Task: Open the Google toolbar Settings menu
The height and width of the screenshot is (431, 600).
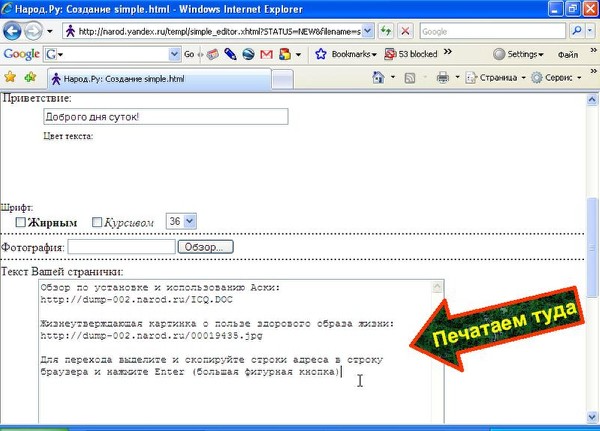Action: pos(525,54)
